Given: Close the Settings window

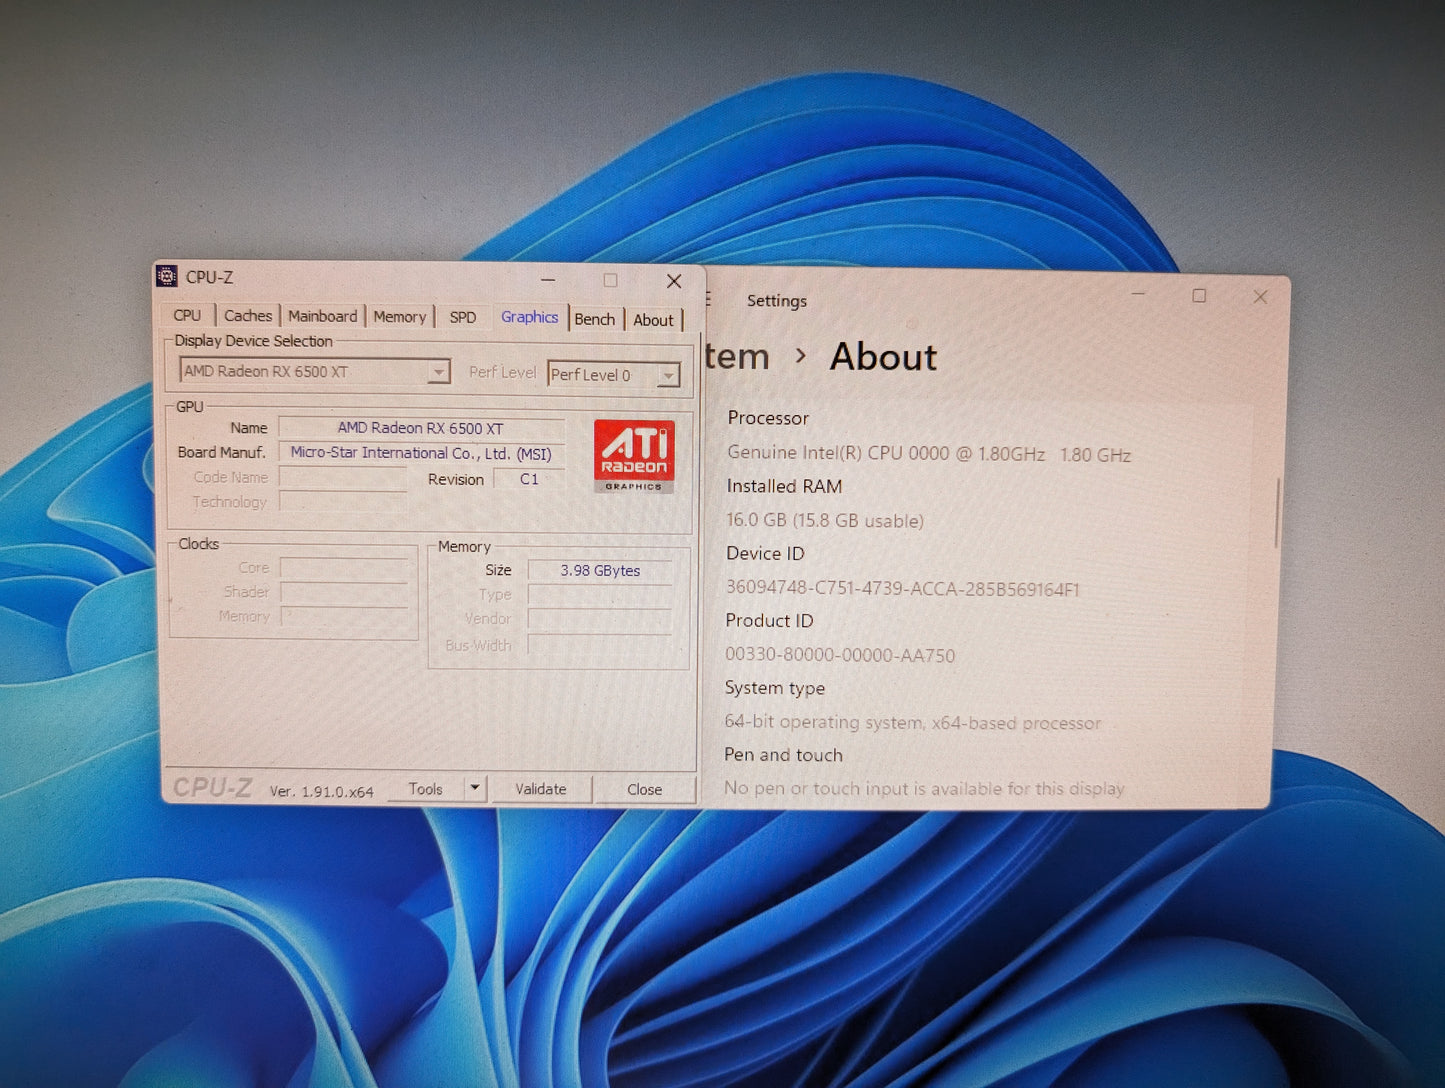Looking at the screenshot, I should pyautogui.click(x=1260, y=297).
